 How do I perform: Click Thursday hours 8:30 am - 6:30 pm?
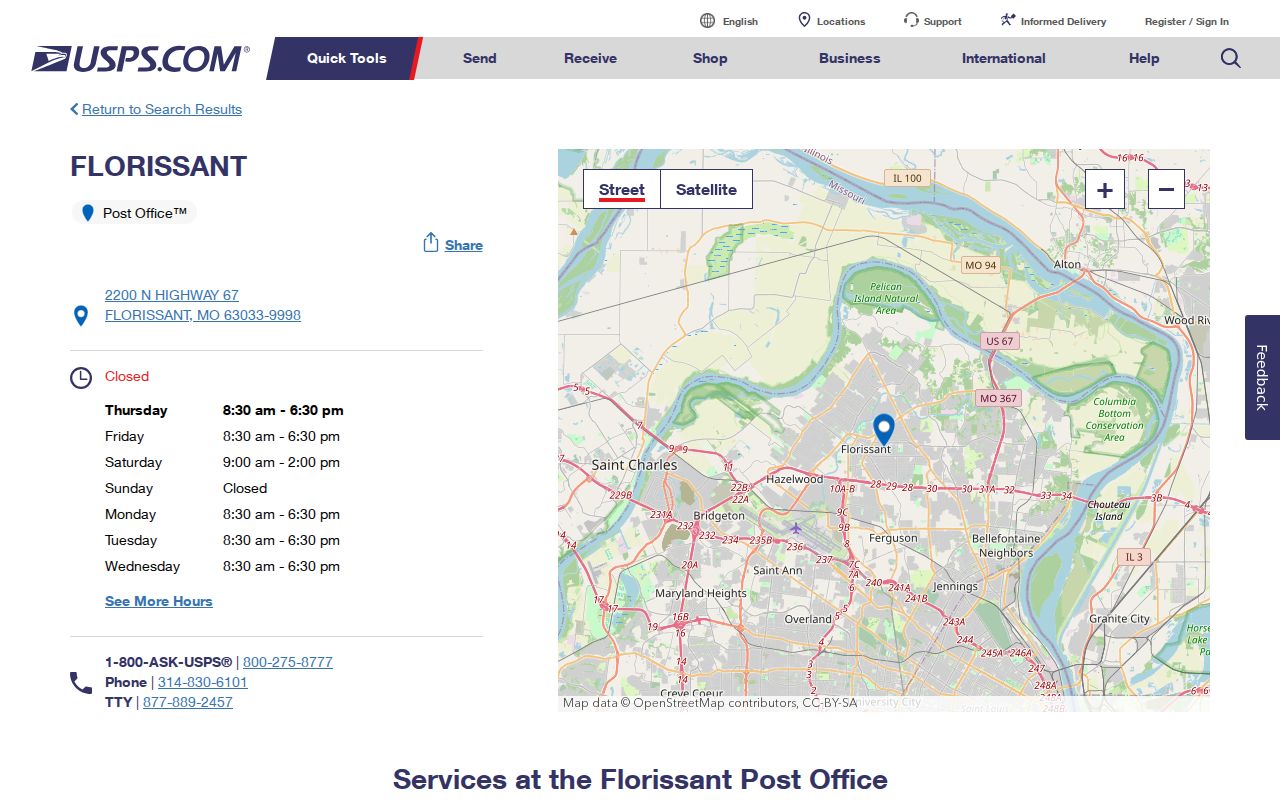coord(283,410)
